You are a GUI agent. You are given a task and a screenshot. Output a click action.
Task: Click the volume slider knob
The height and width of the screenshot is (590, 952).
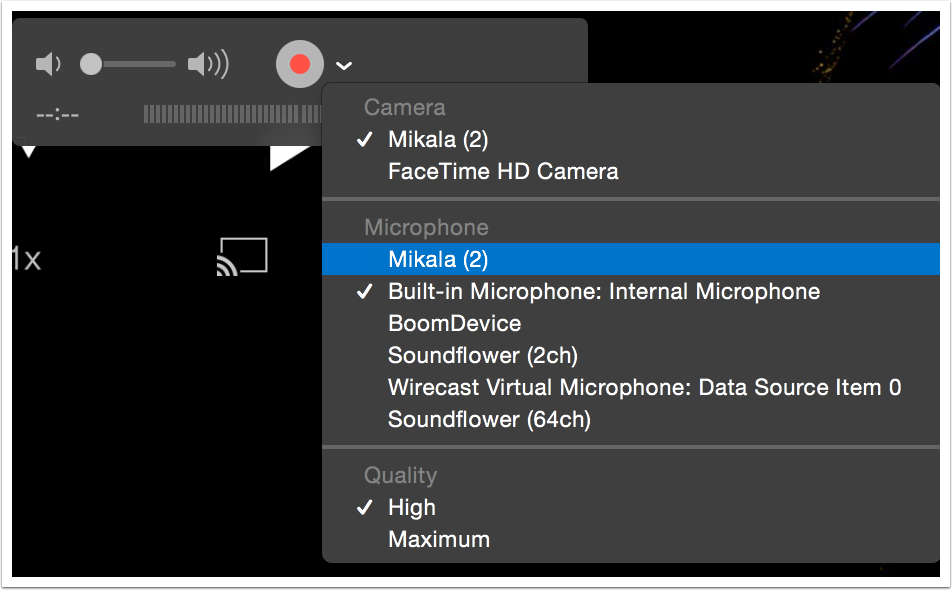[91, 65]
